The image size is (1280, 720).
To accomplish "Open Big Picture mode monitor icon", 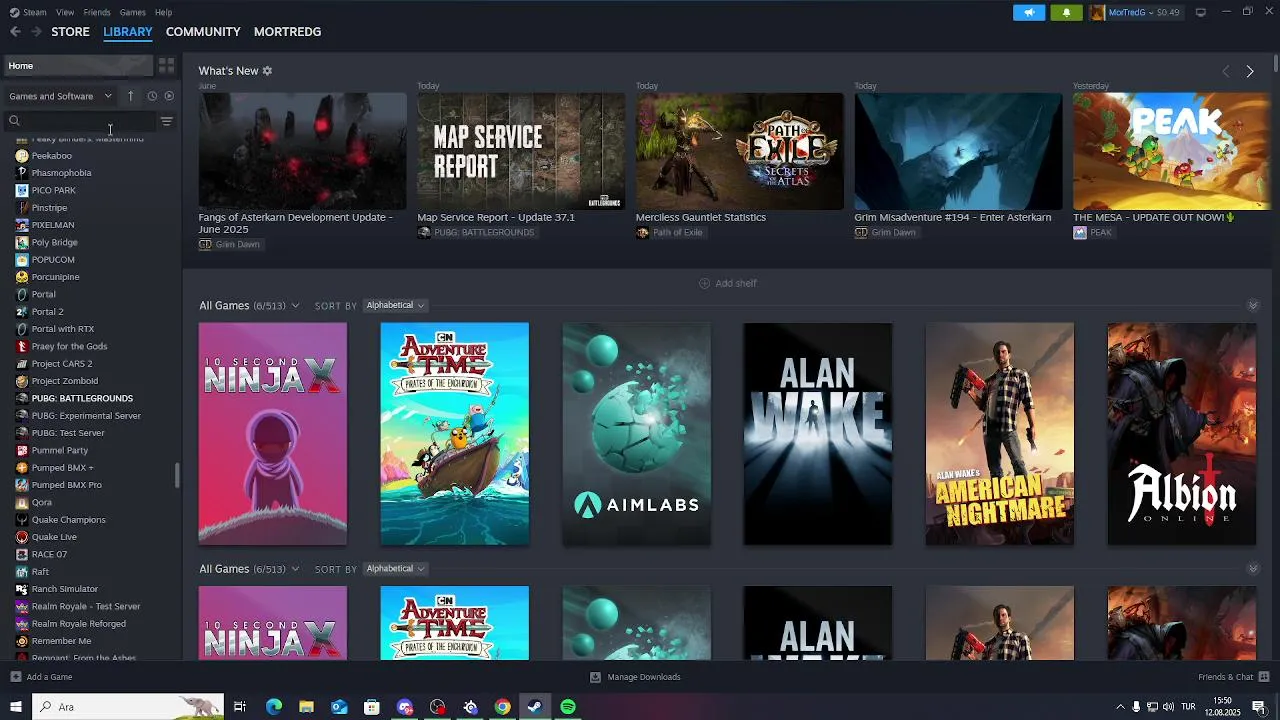I will pos(1201,12).
